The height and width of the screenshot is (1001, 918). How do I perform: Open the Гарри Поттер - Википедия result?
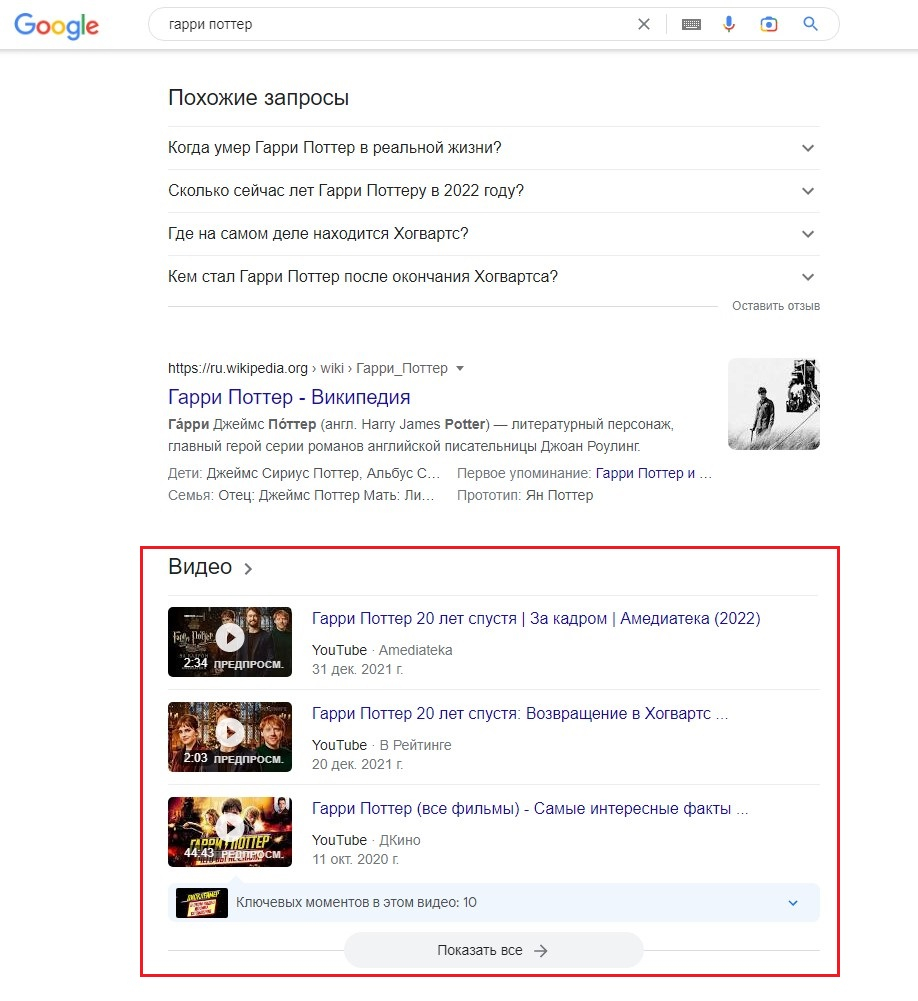289,397
